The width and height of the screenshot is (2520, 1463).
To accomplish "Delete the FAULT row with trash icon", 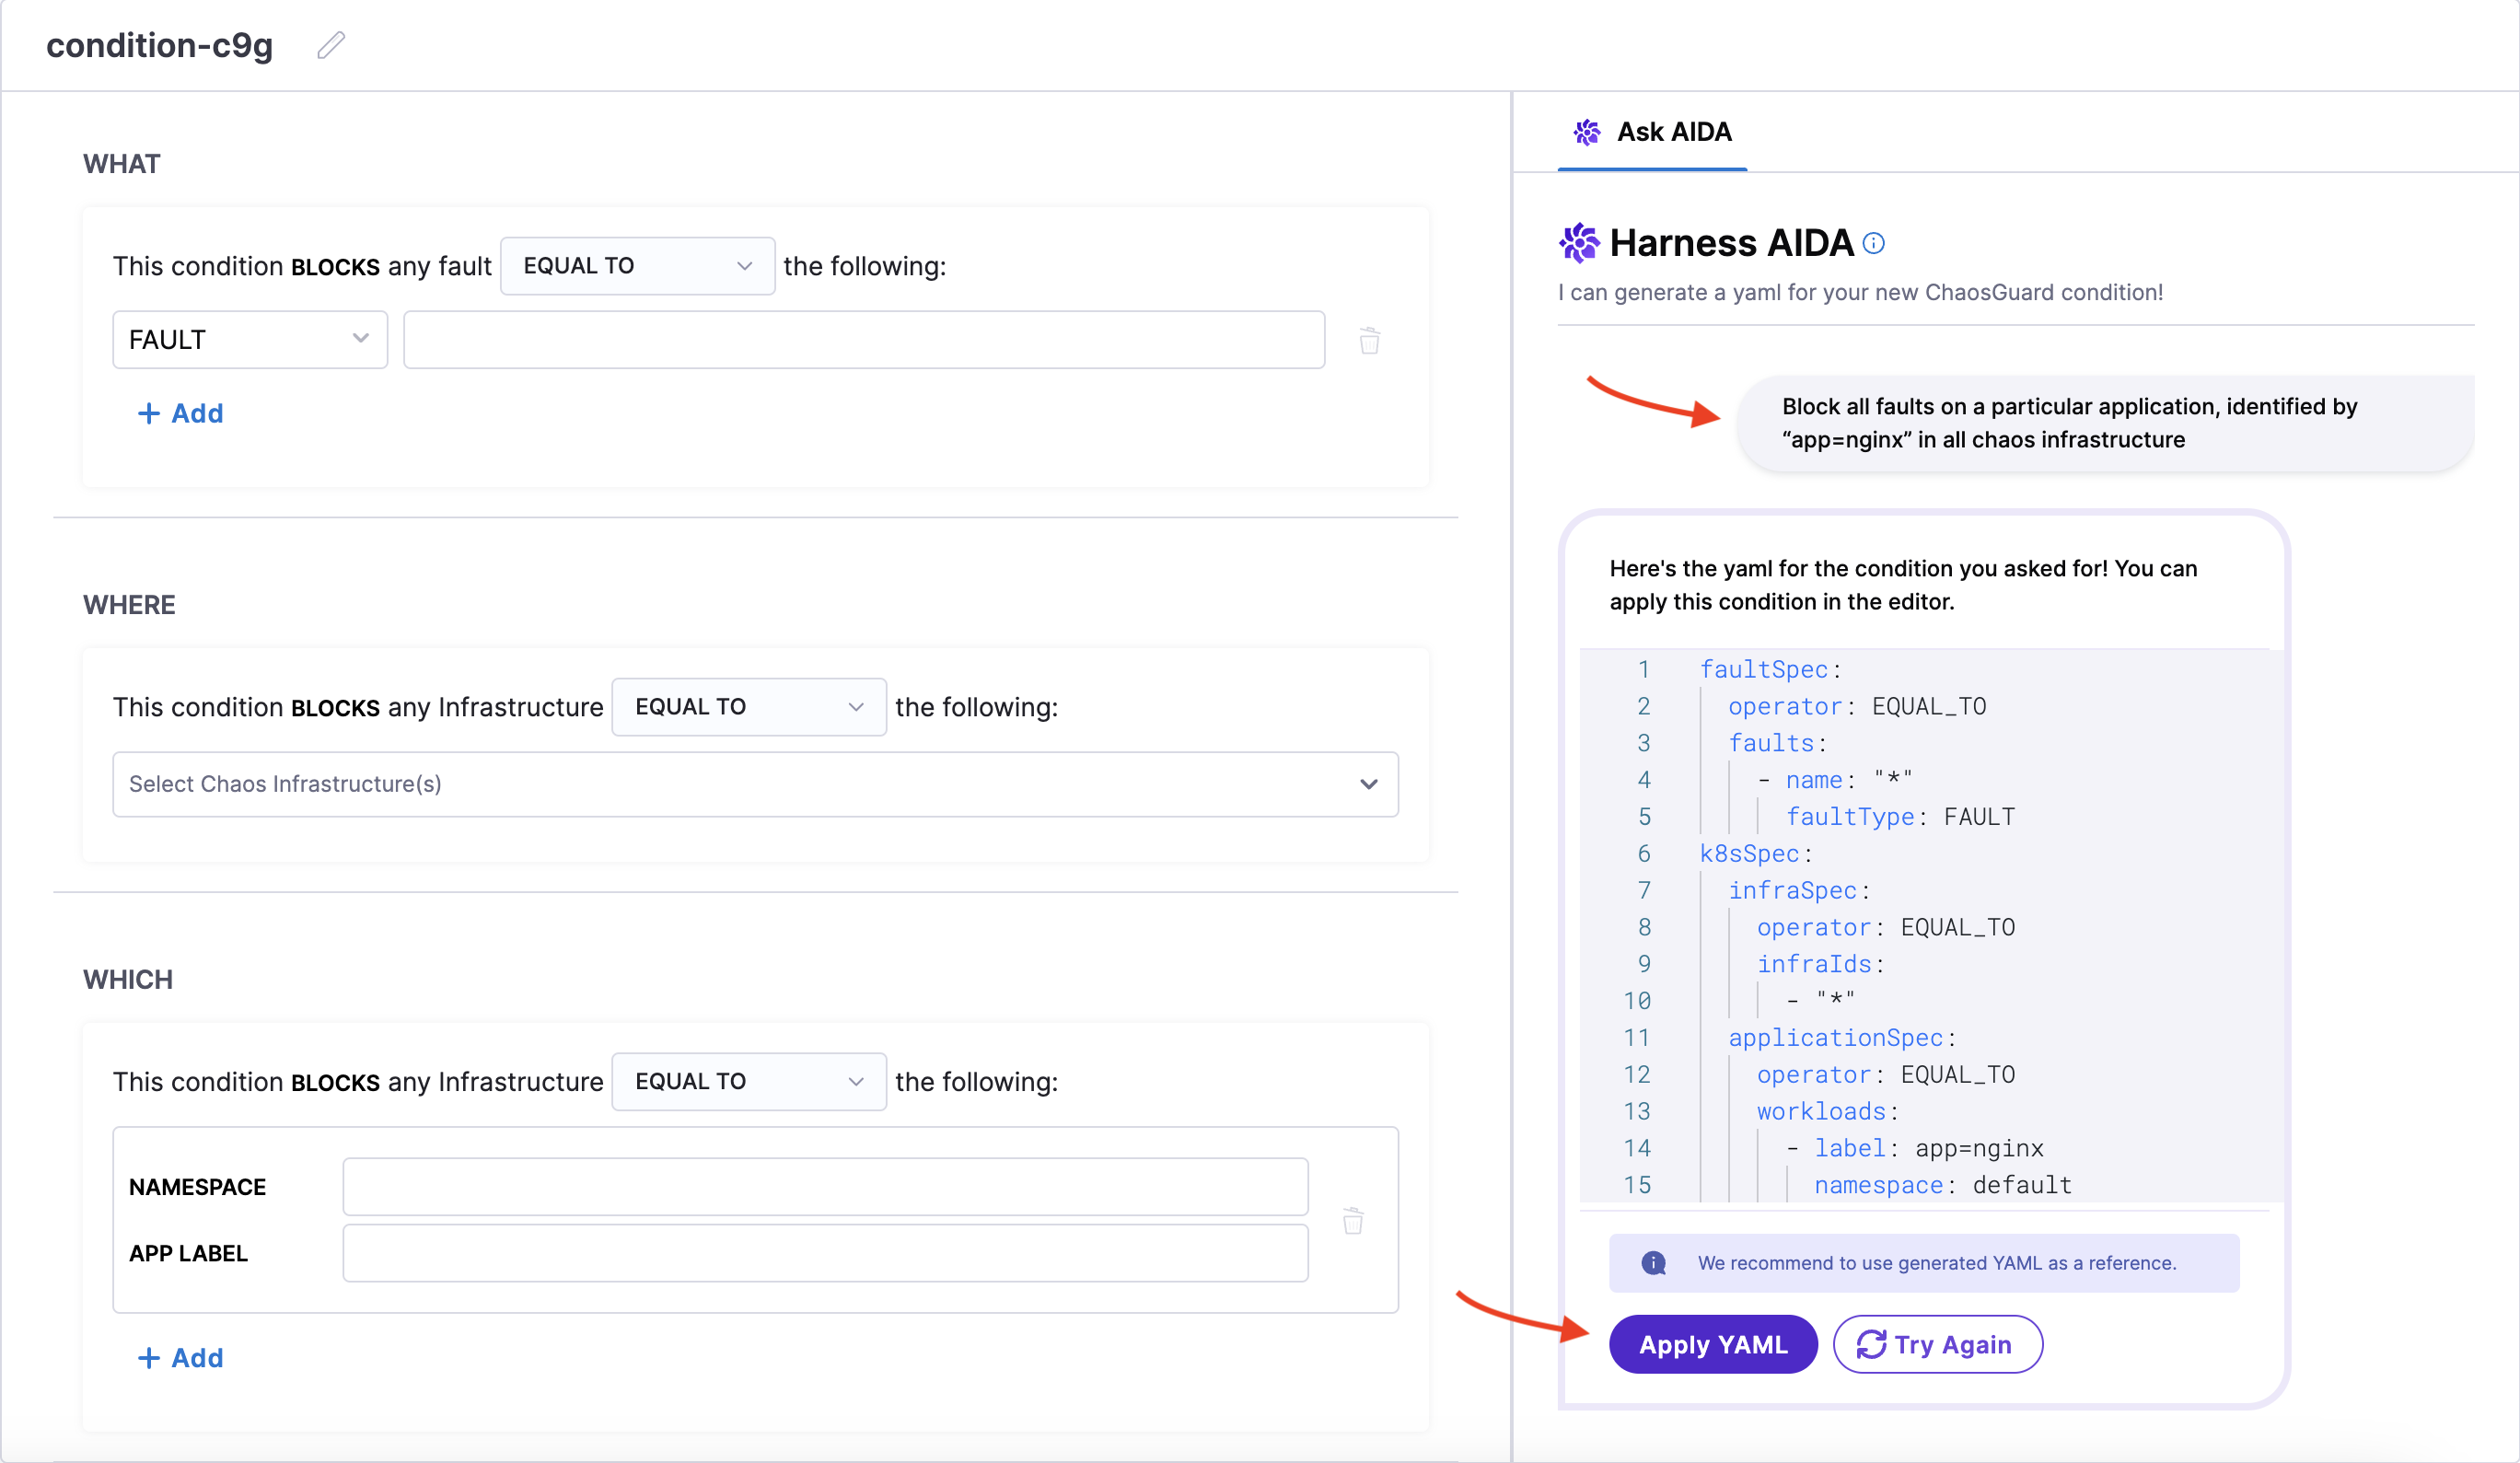I will point(1369,341).
